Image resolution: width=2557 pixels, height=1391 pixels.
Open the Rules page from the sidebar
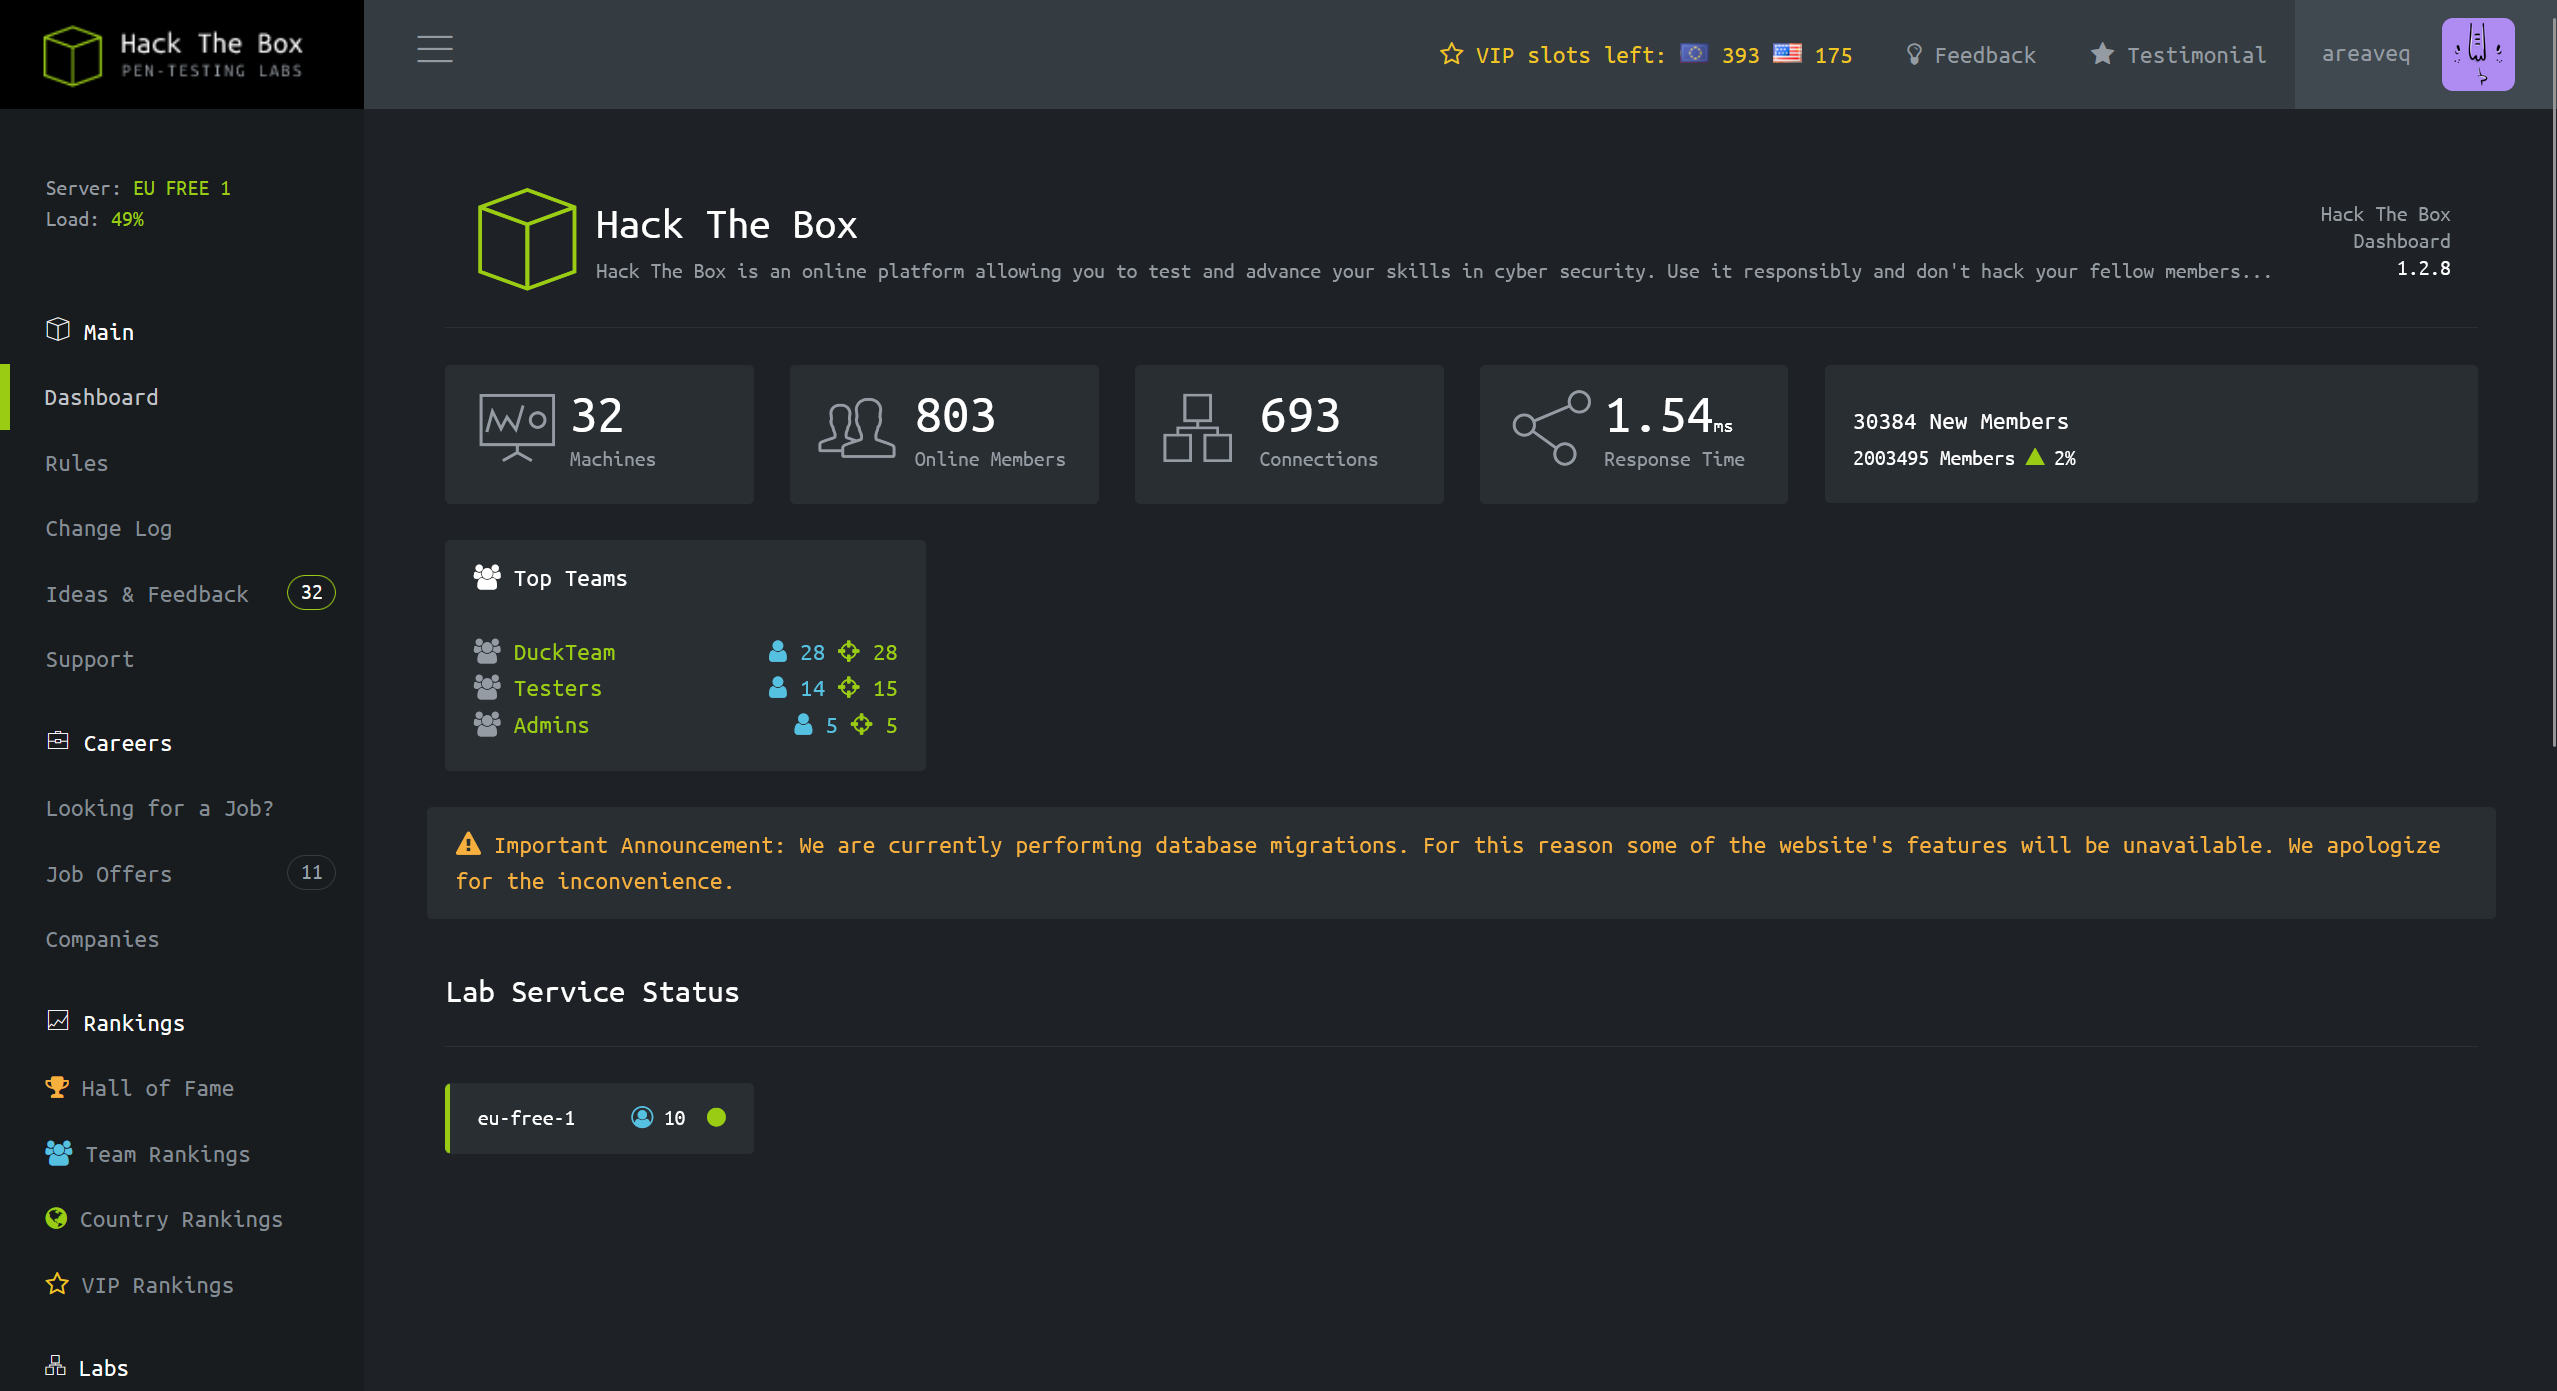(x=77, y=462)
